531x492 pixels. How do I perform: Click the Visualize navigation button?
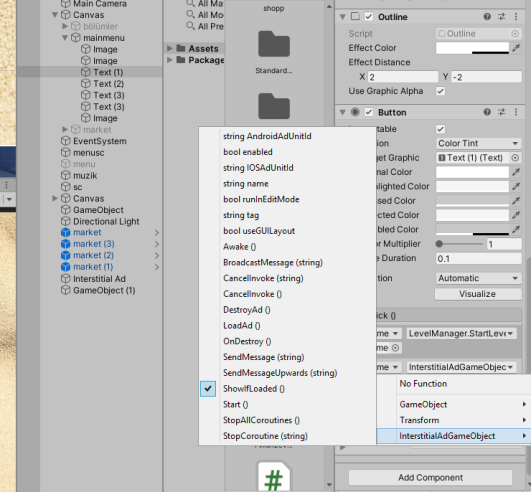[477, 294]
